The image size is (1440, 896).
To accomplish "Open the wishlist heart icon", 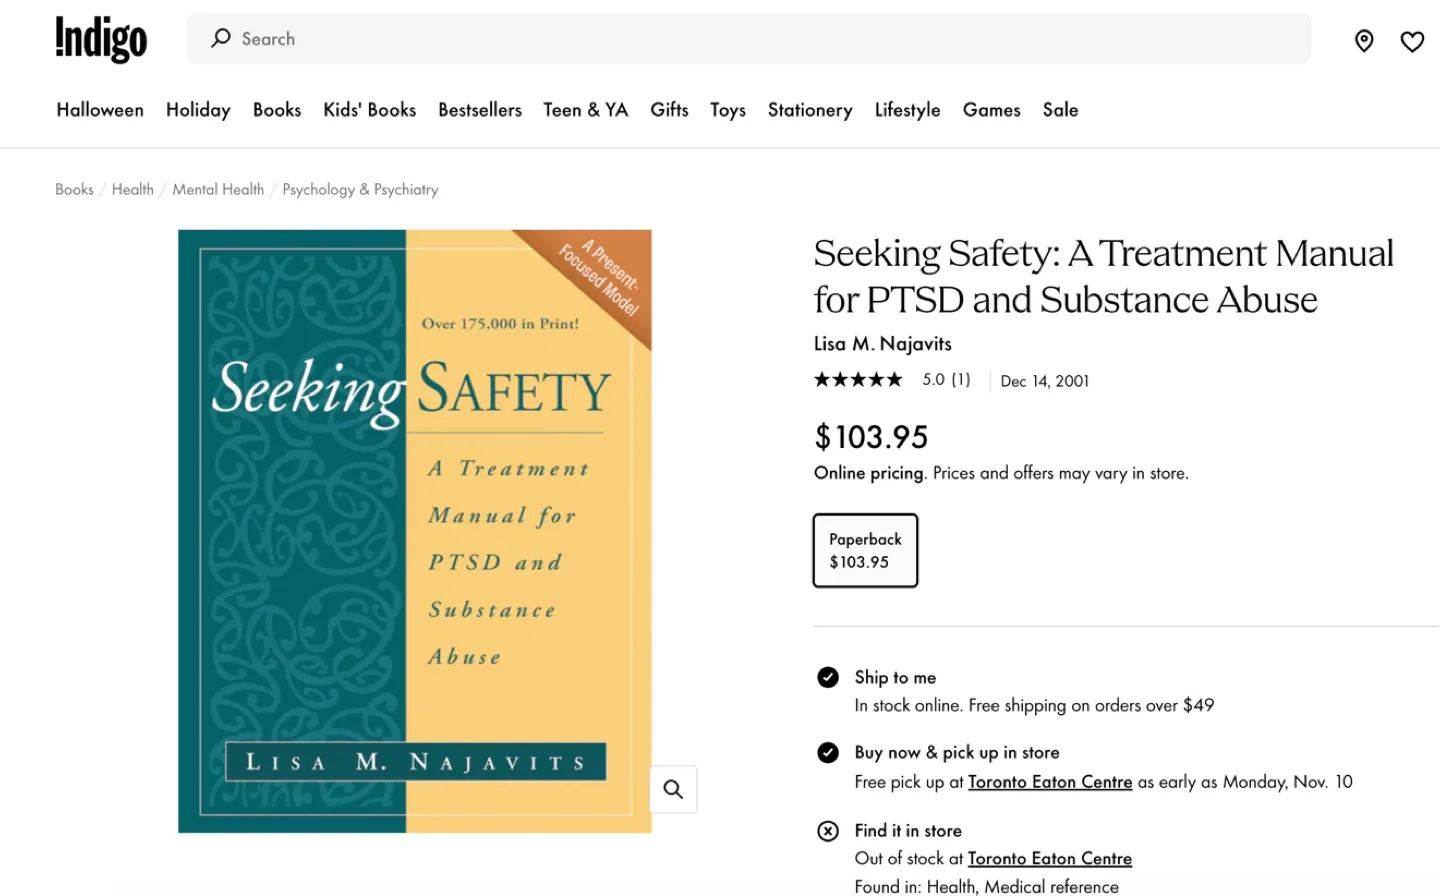I will coord(1411,41).
